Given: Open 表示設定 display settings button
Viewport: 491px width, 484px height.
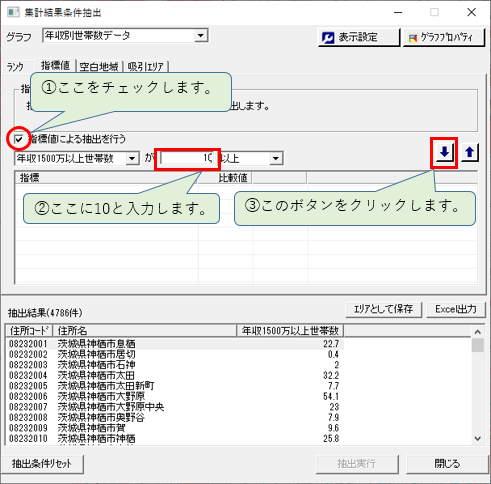Looking at the screenshot, I should point(359,38).
